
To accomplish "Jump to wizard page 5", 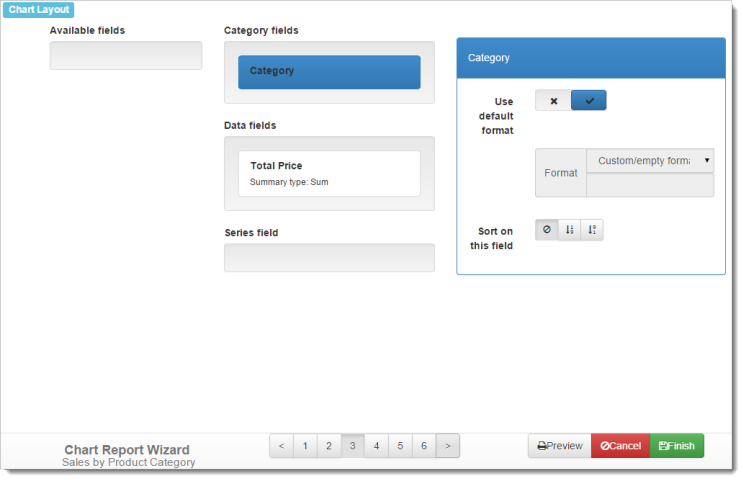I will [x=400, y=446].
